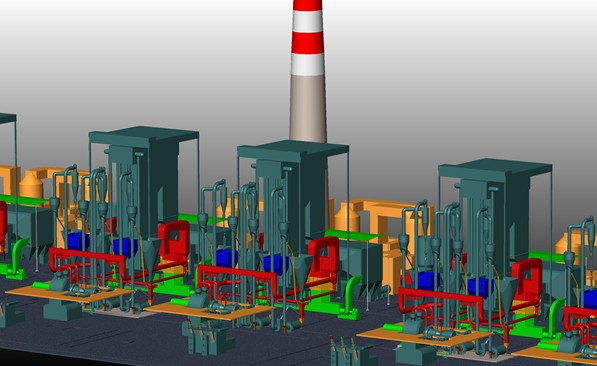Select the roof of the leftmost full teal tower
Image resolution: width=597 pixels, height=366 pixels.
tap(144, 135)
